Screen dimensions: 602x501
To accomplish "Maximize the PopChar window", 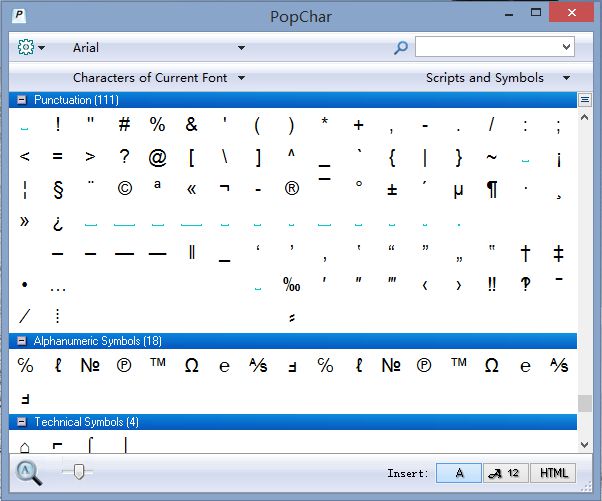I will tap(536, 13).
